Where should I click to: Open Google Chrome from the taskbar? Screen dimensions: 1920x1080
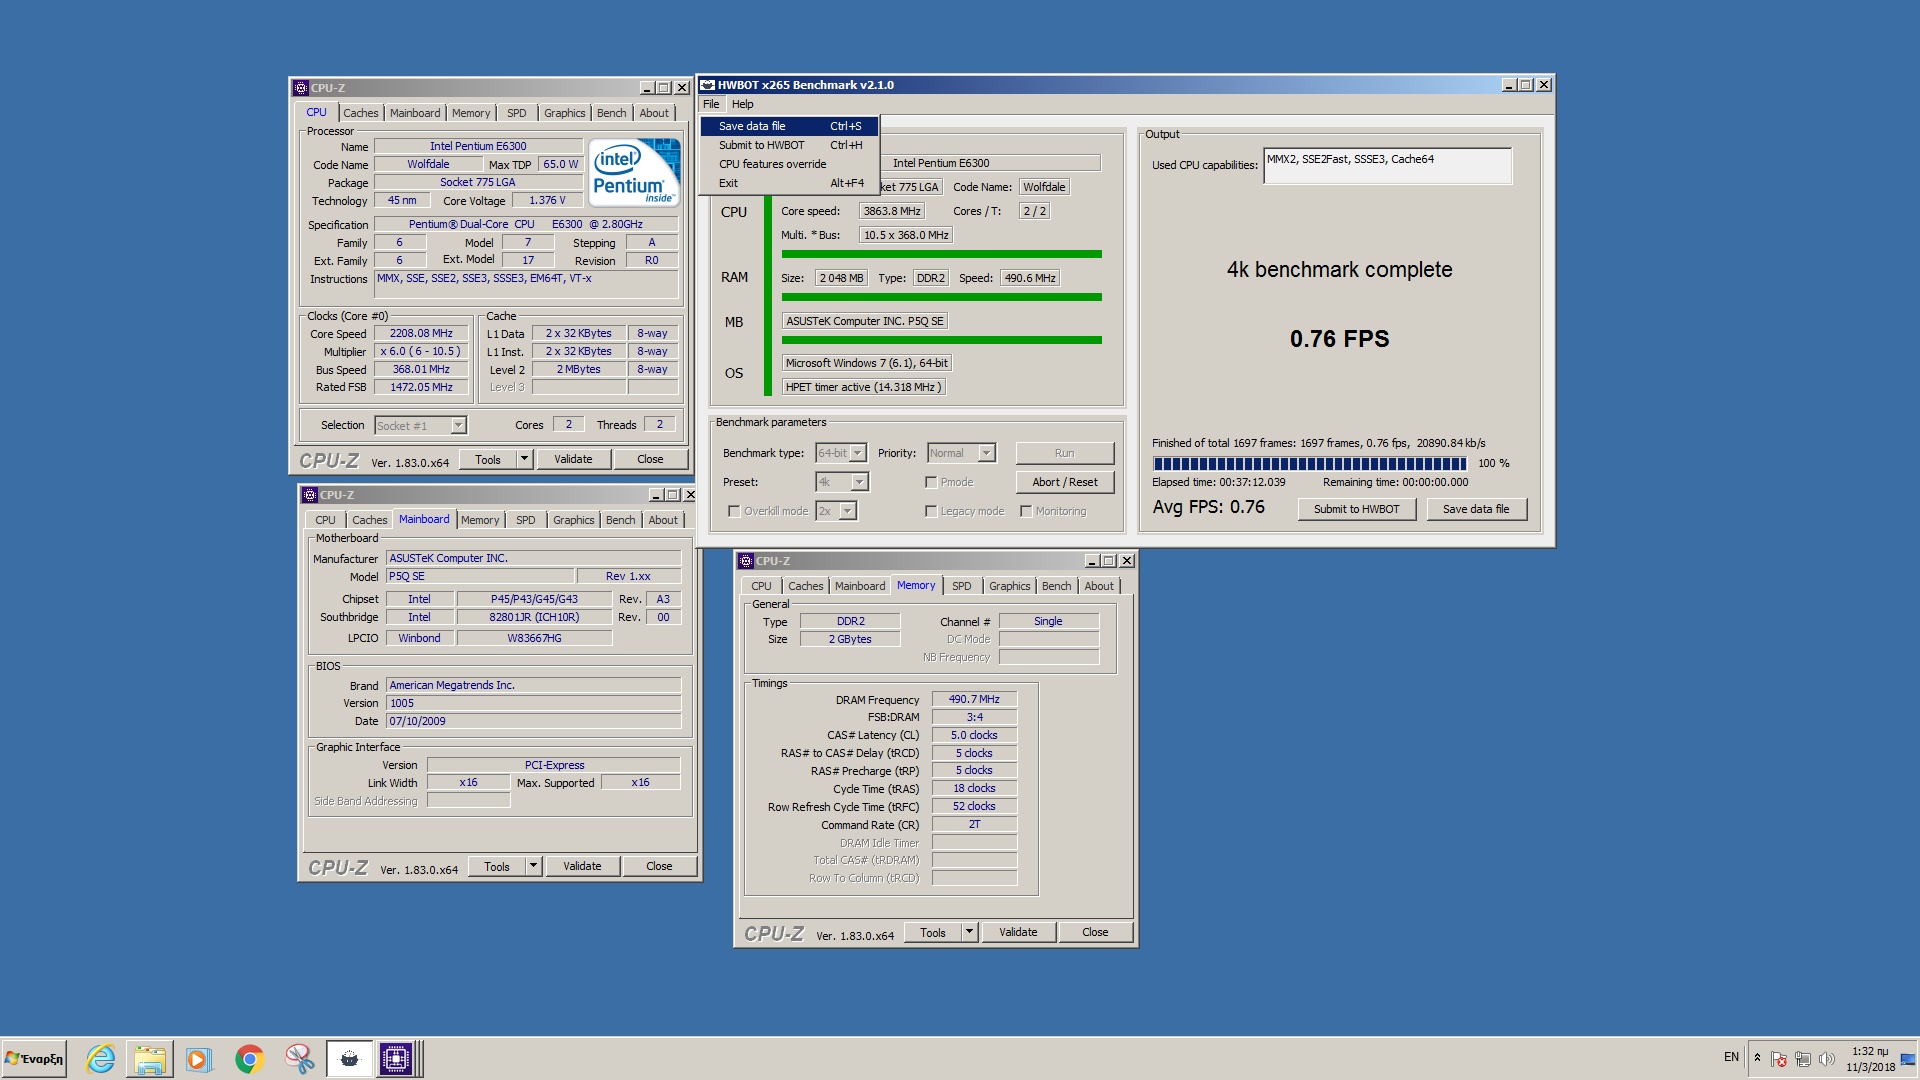pos(249,1059)
